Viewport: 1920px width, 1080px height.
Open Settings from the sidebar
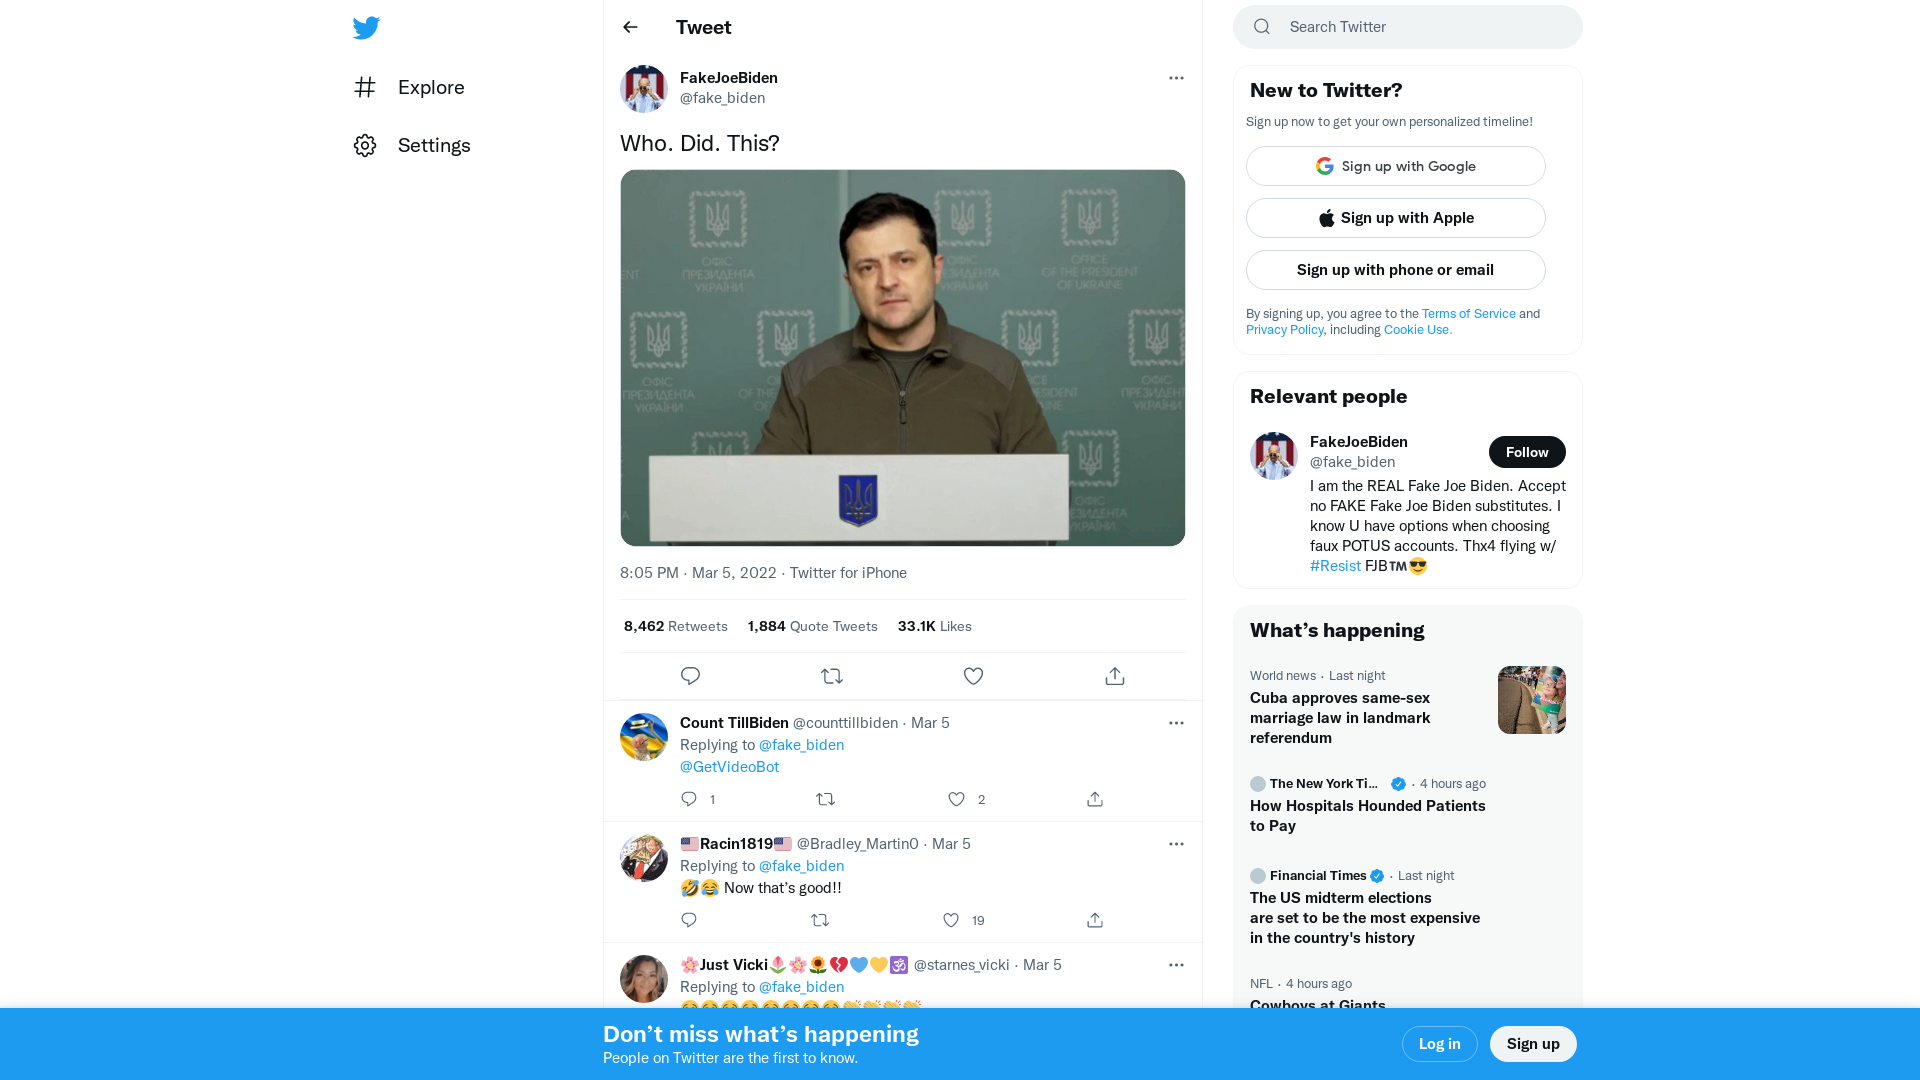412,145
